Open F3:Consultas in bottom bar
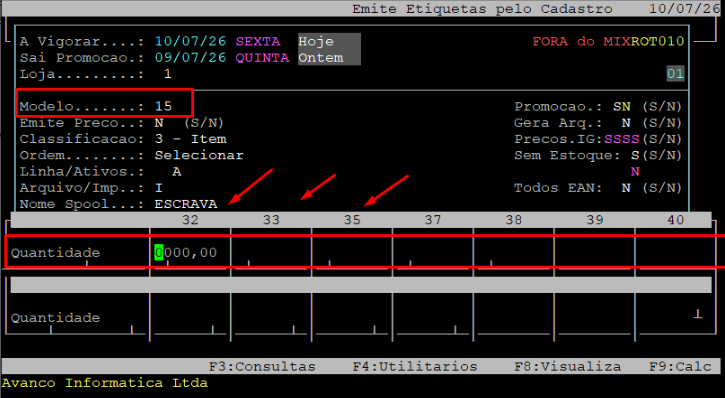The image size is (725, 398). point(262,367)
